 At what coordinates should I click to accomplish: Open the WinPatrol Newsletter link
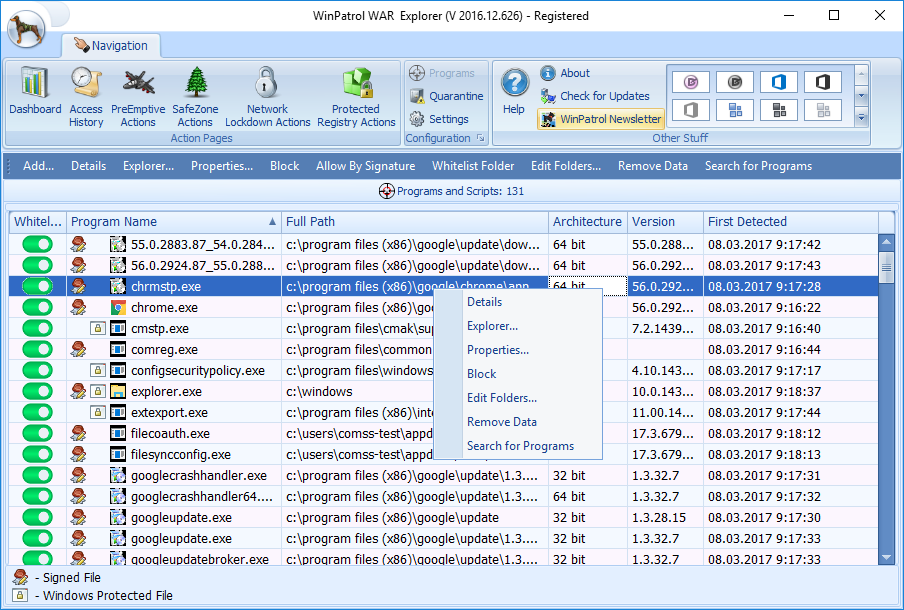pyautogui.click(x=600, y=119)
